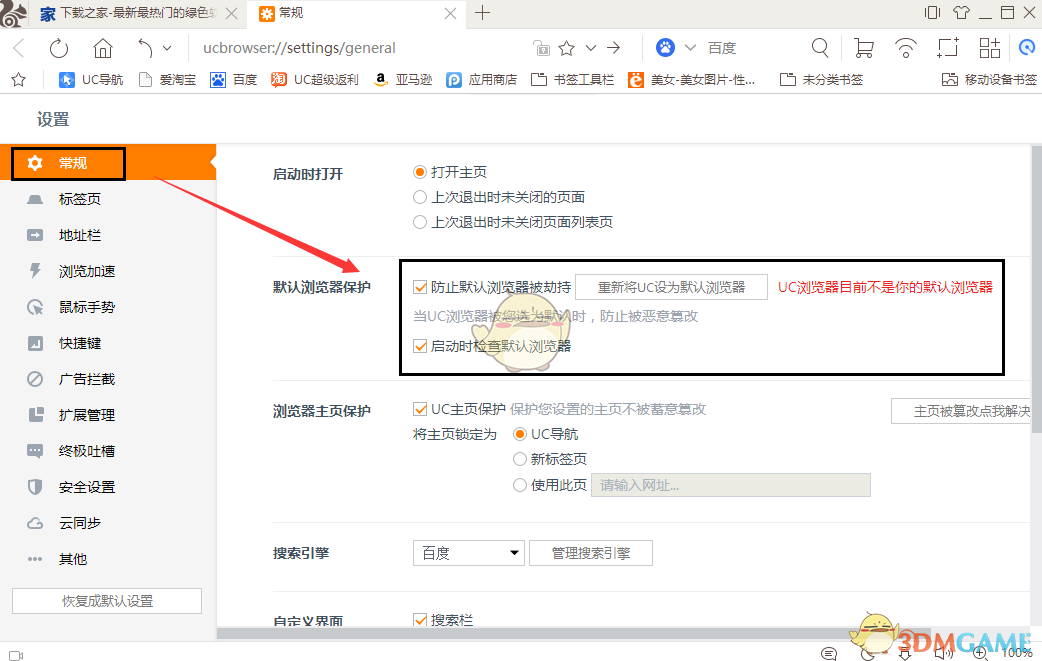
Task: Click the shopping cart toolbar icon
Action: pos(862,47)
